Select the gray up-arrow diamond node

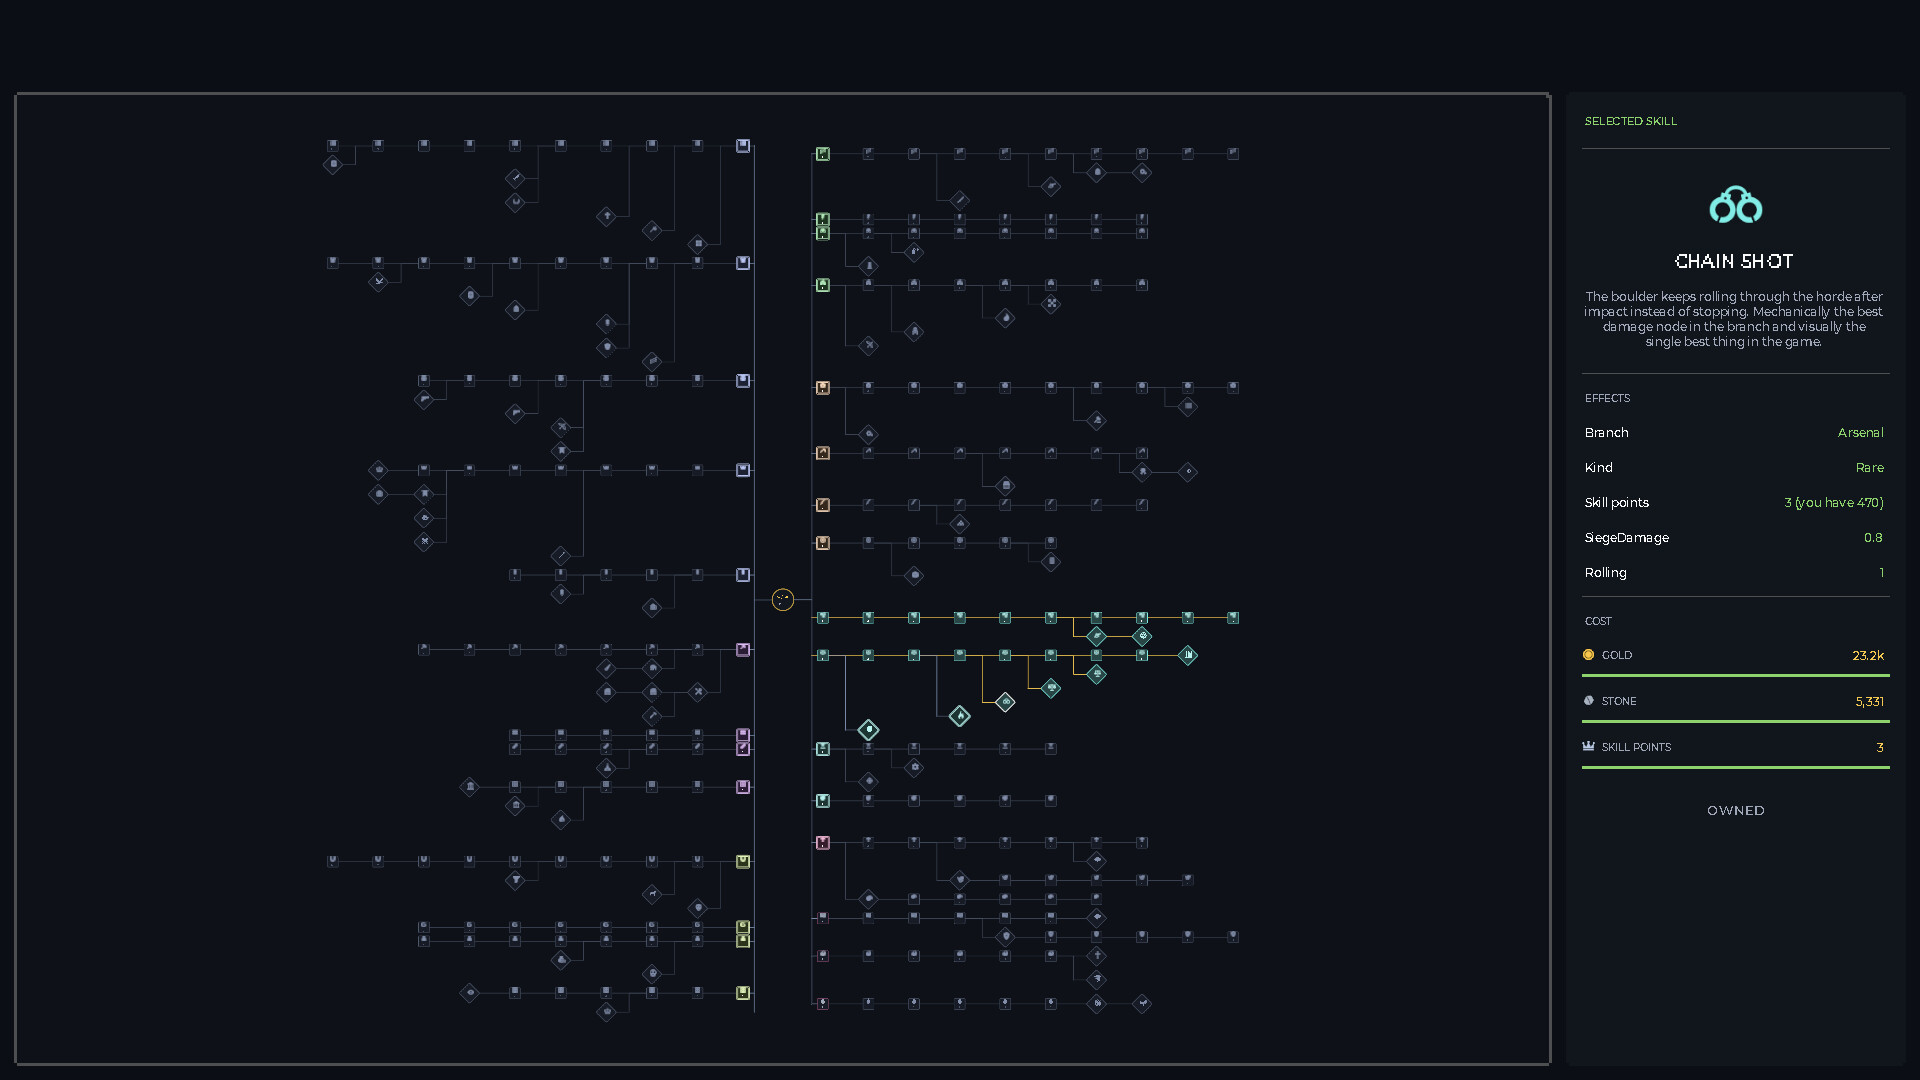point(606,216)
